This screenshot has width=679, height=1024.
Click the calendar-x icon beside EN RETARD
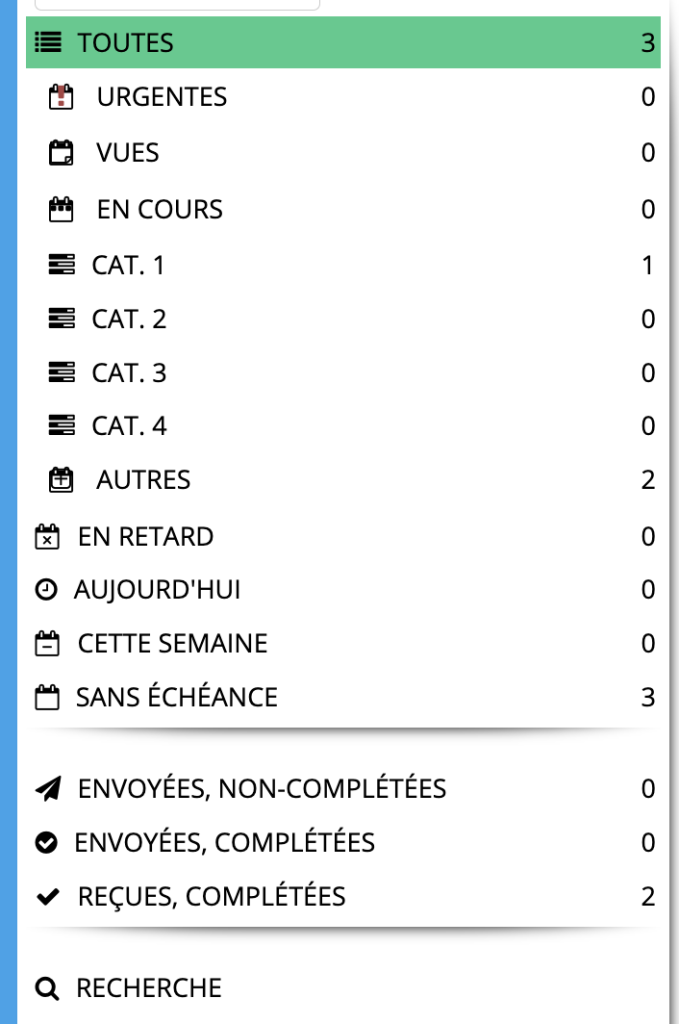47,536
